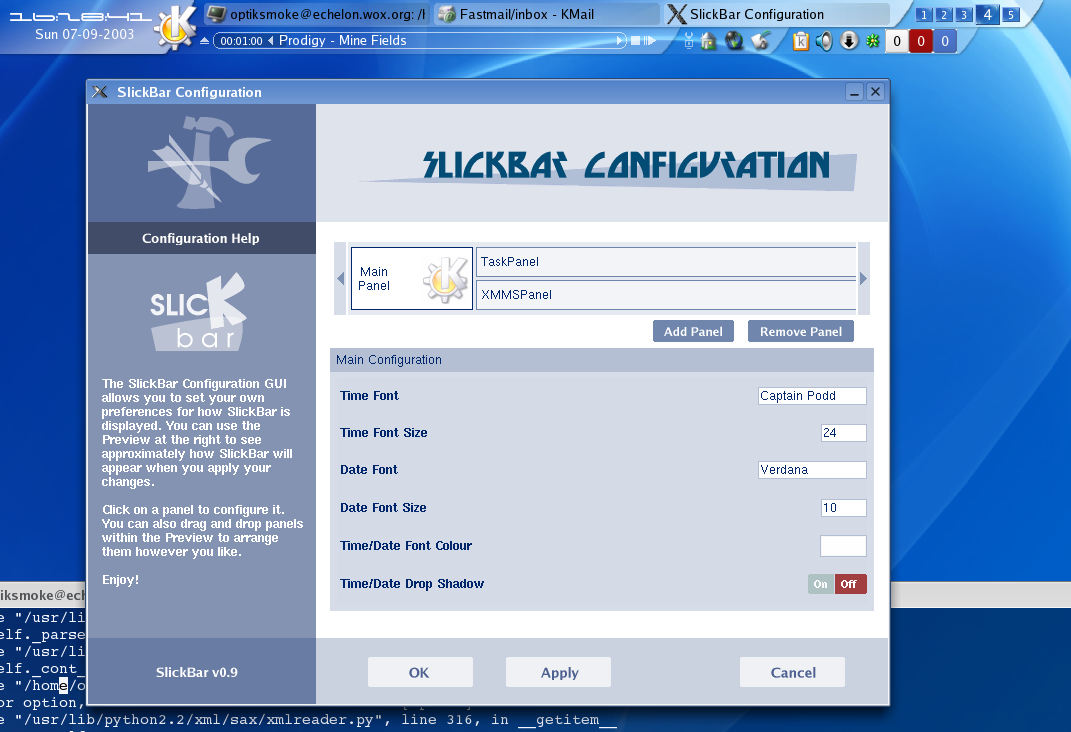Click the plug icon in launcher tray
Image resolution: width=1071 pixels, height=732 pixels.
[688, 41]
